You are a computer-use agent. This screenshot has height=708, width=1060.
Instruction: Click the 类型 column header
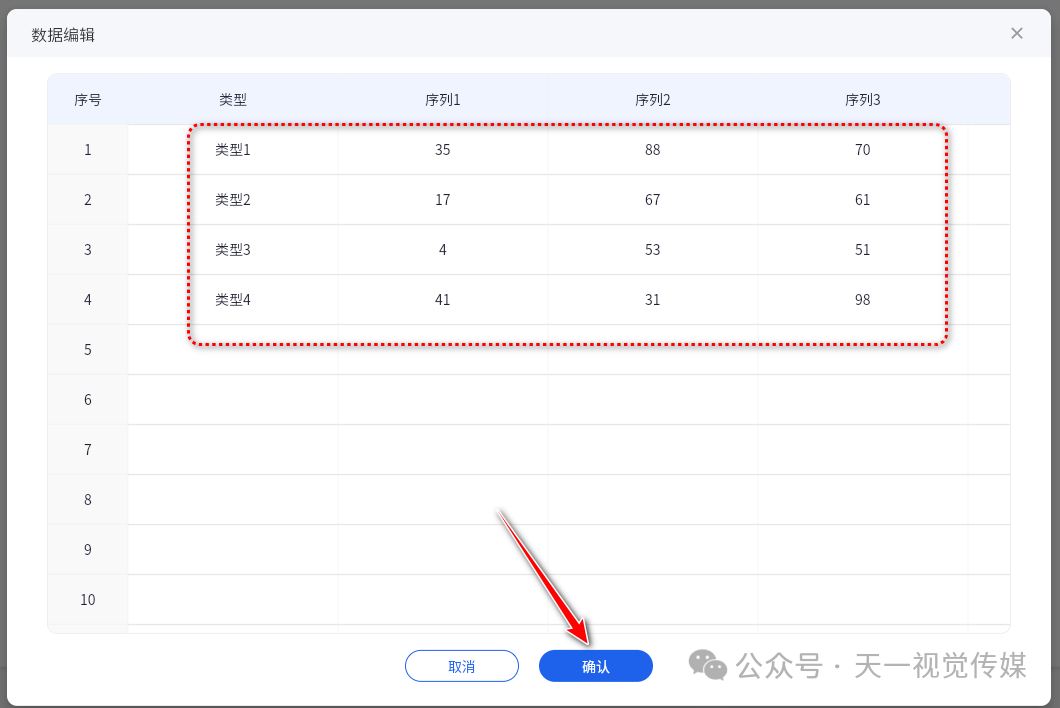point(232,99)
